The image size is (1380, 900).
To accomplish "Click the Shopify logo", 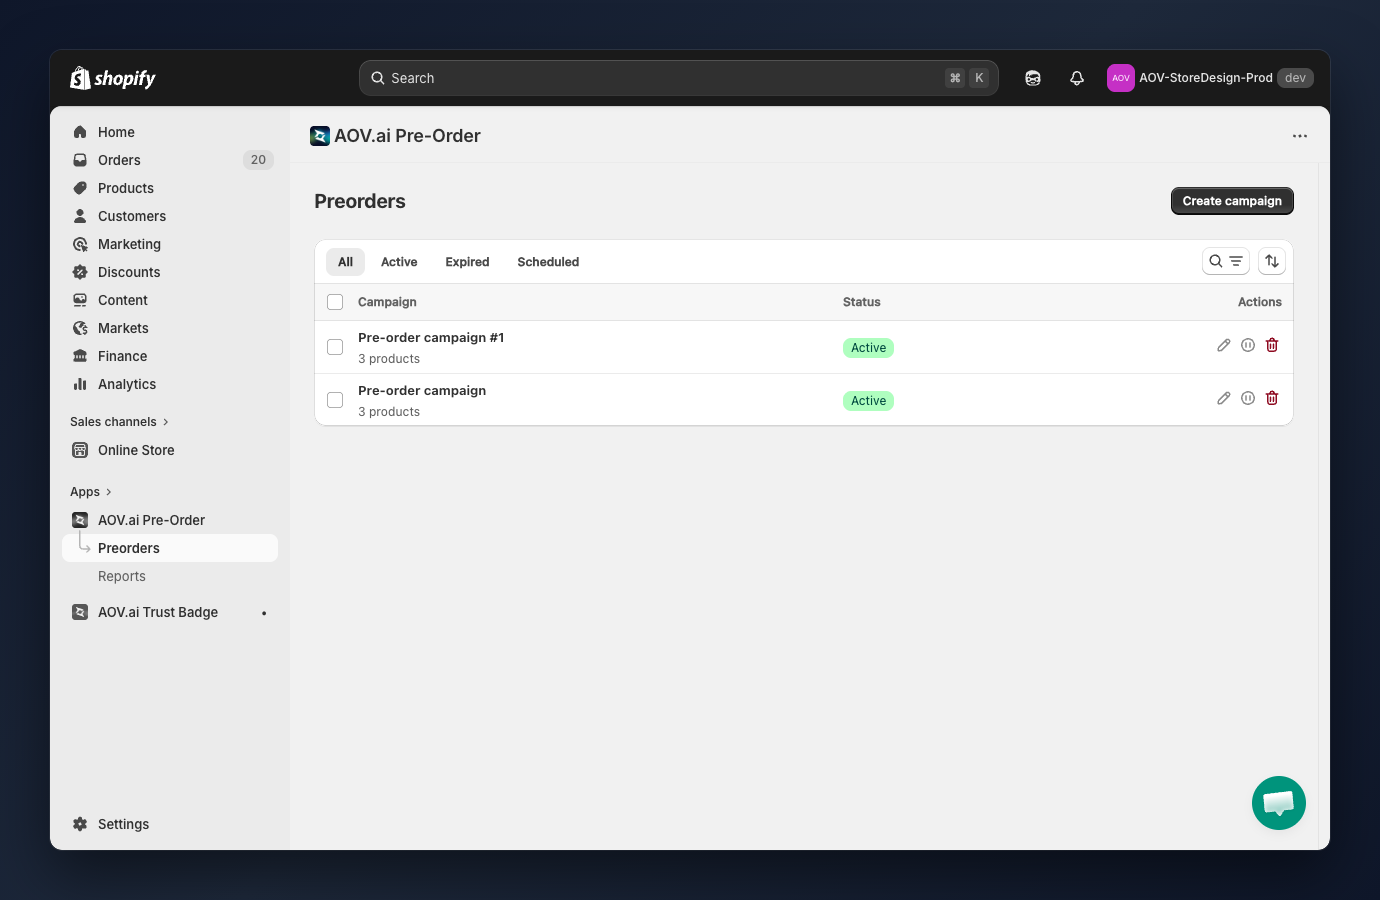I will [x=113, y=78].
